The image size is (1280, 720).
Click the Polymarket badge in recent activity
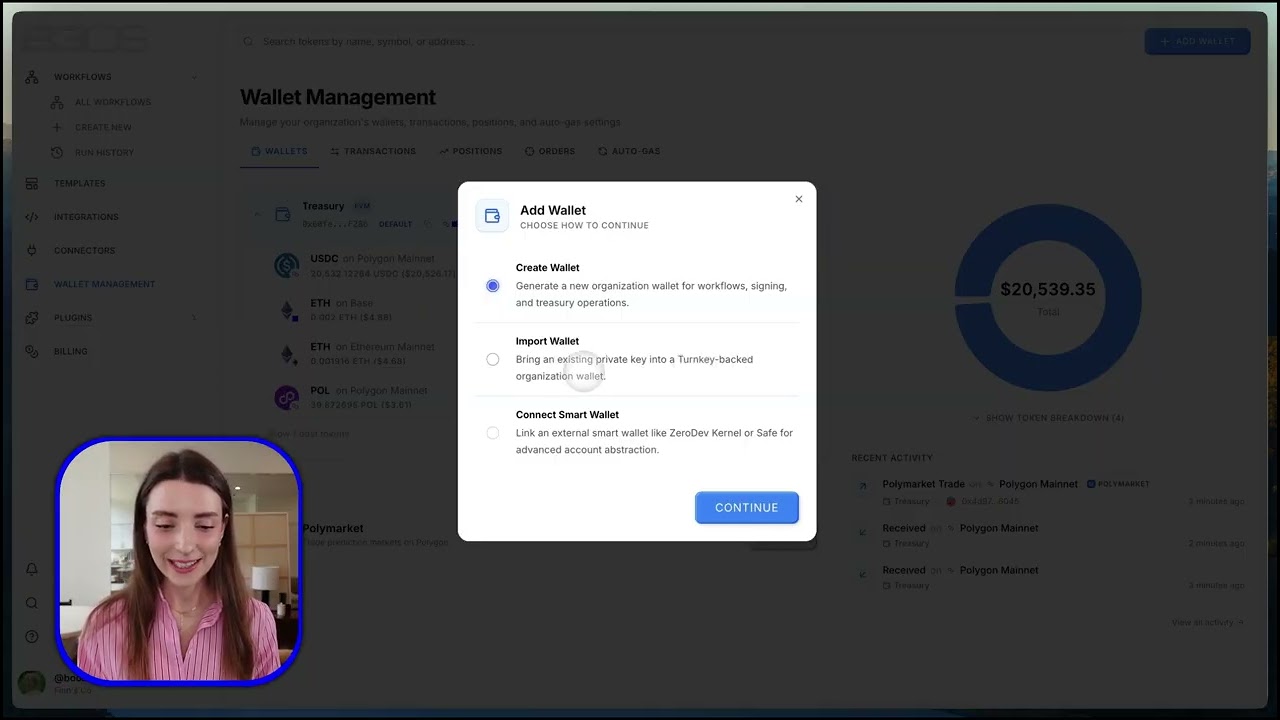[1118, 484]
